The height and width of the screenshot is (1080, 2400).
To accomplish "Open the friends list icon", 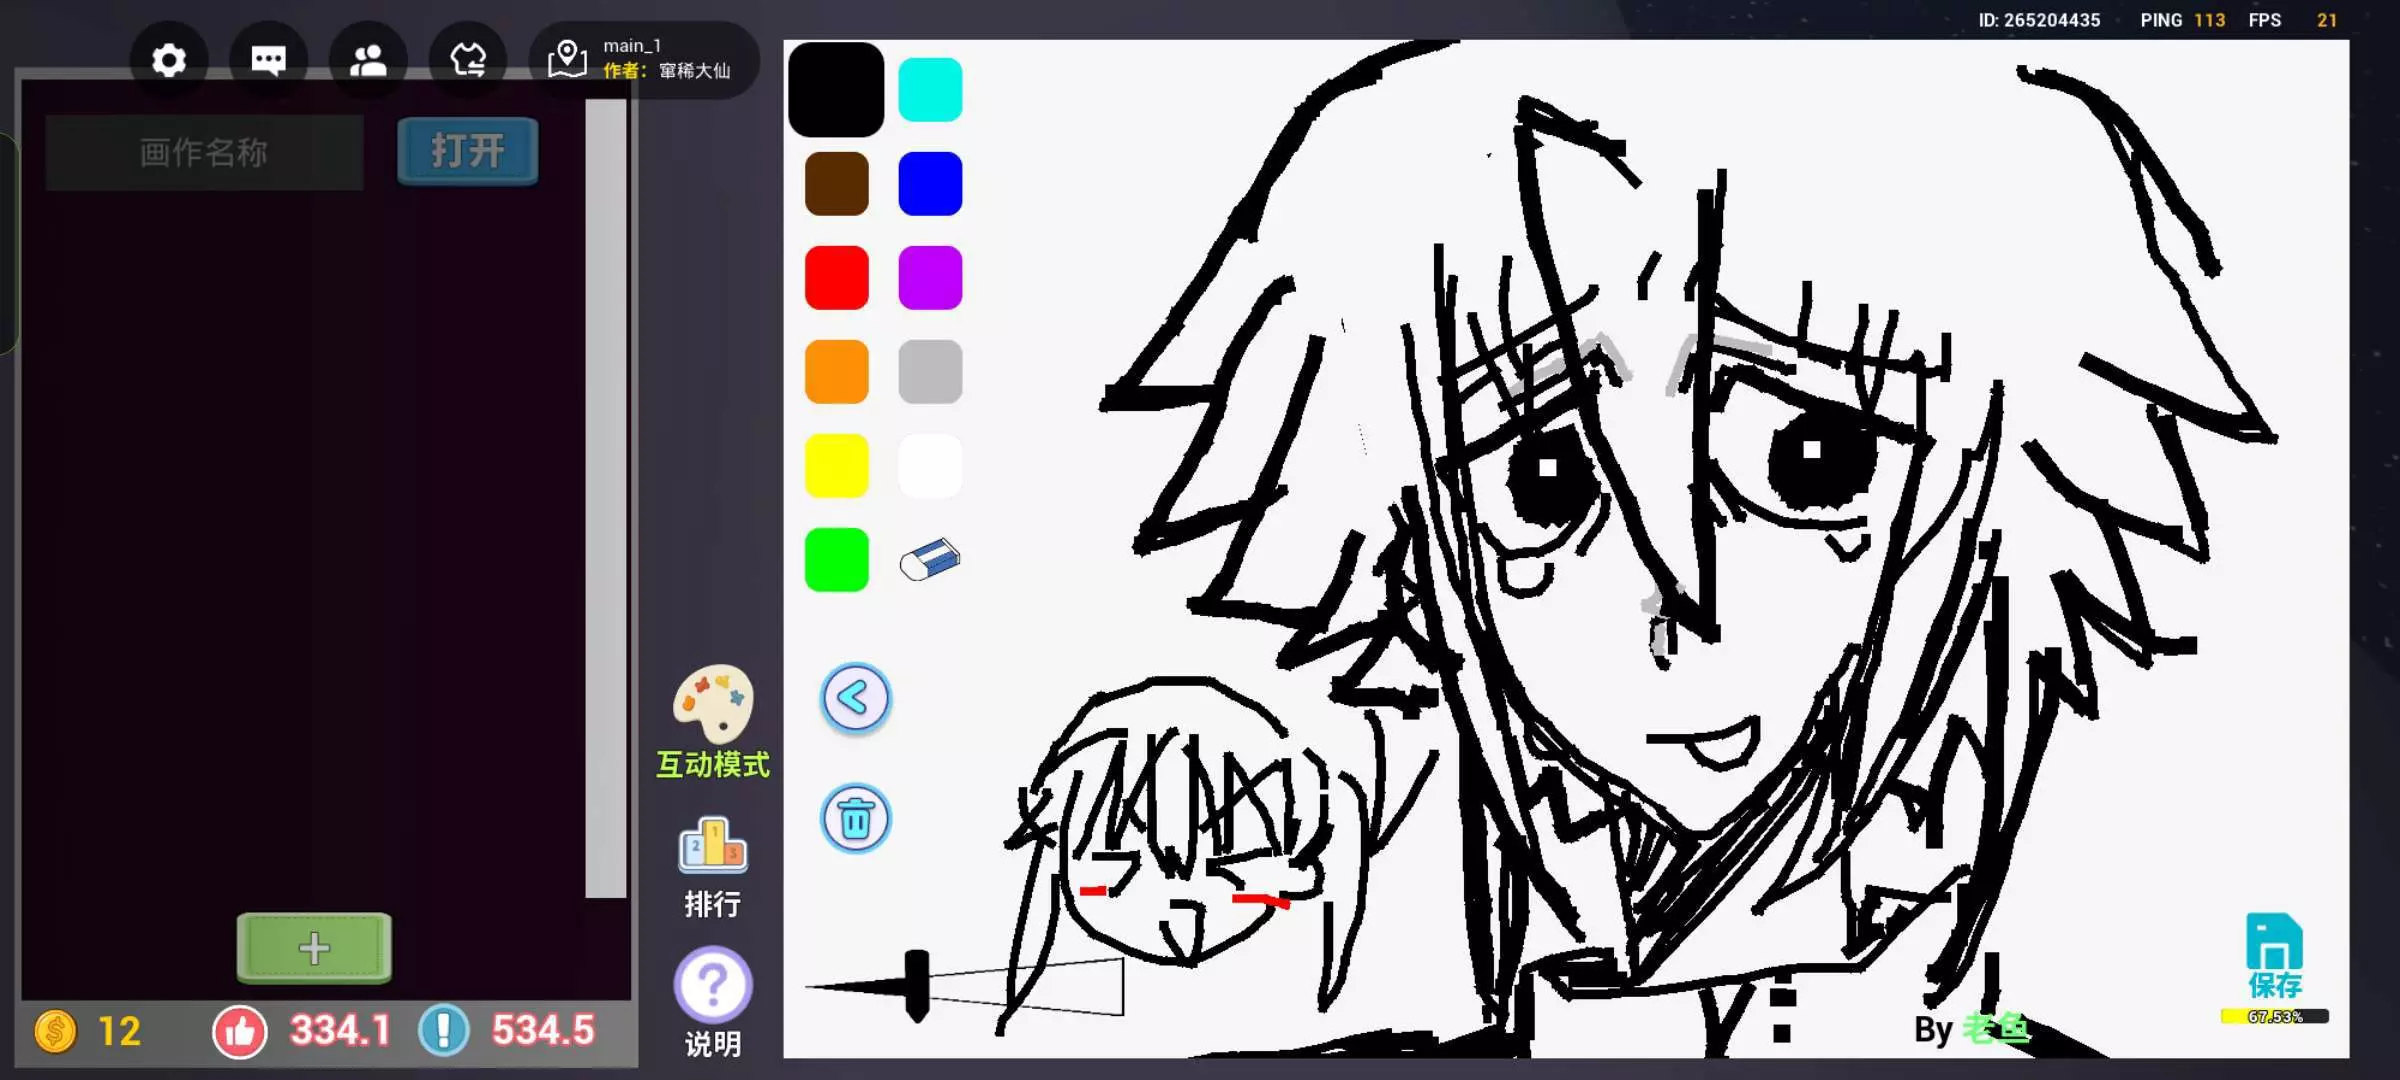I will [x=368, y=61].
